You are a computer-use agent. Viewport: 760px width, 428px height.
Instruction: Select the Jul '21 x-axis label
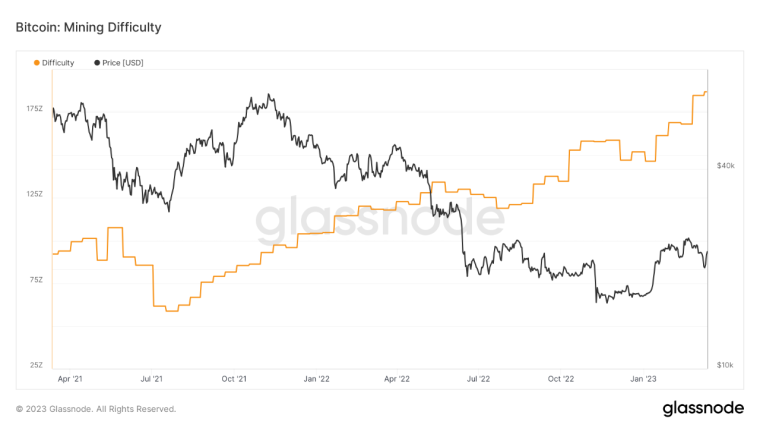click(x=152, y=379)
